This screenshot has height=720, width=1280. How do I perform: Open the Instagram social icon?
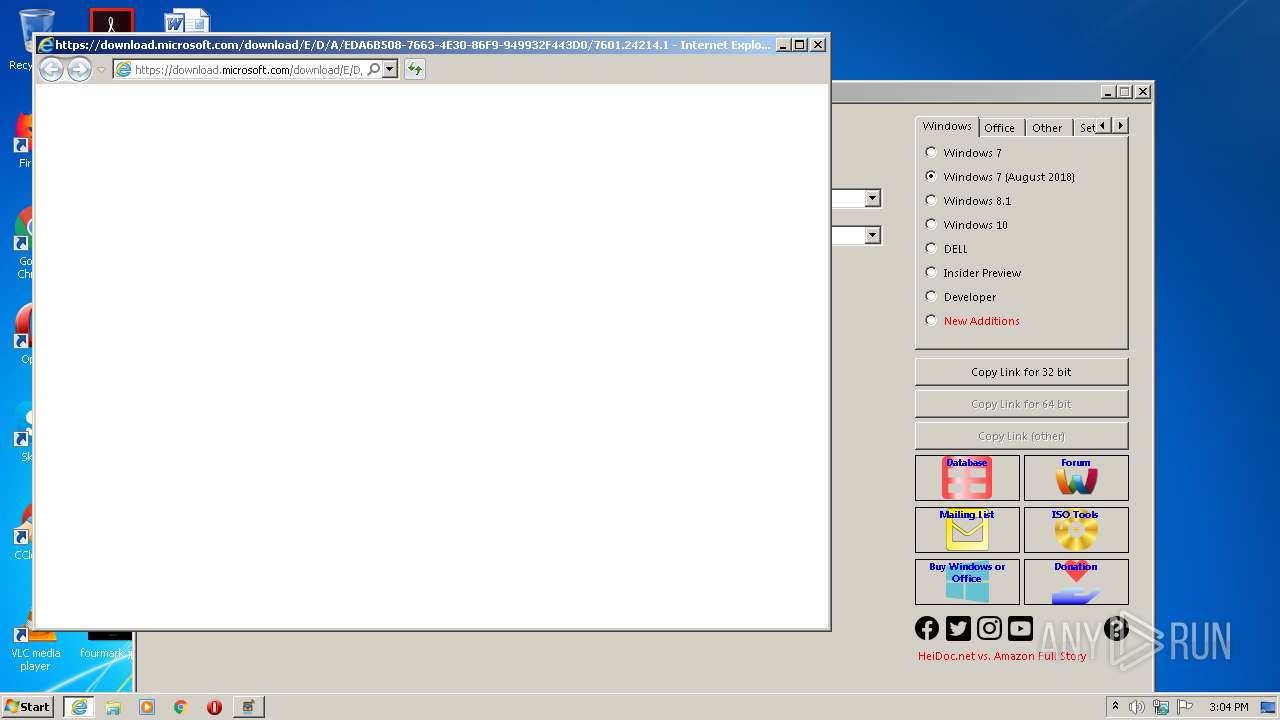pos(989,628)
